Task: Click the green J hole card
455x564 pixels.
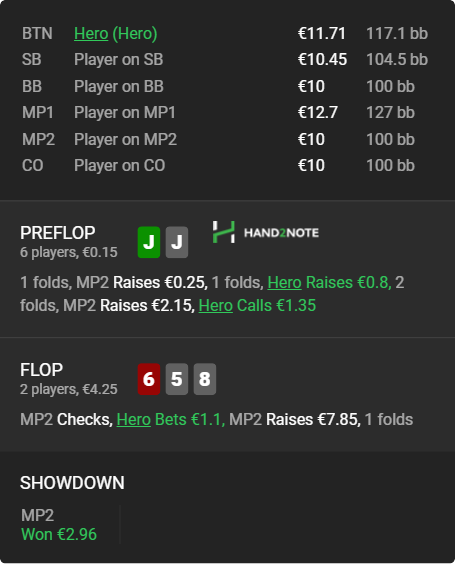Action: [149, 242]
